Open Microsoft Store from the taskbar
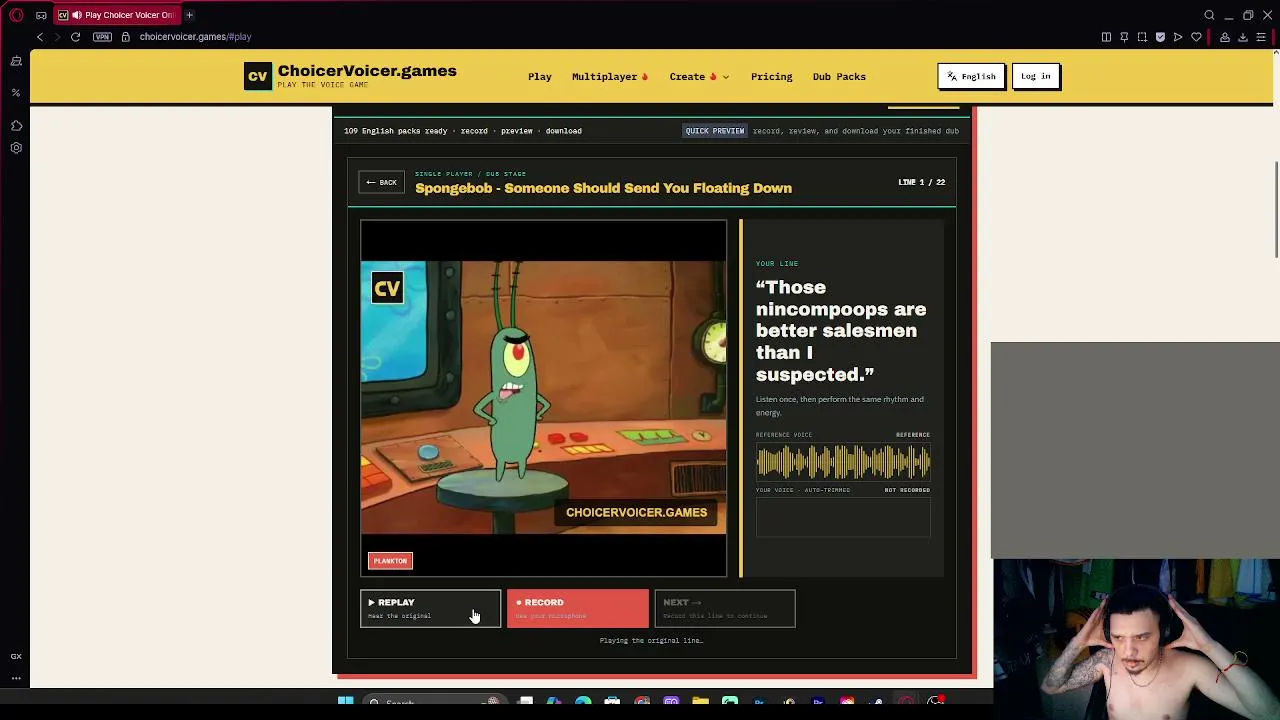 [612, 702]
